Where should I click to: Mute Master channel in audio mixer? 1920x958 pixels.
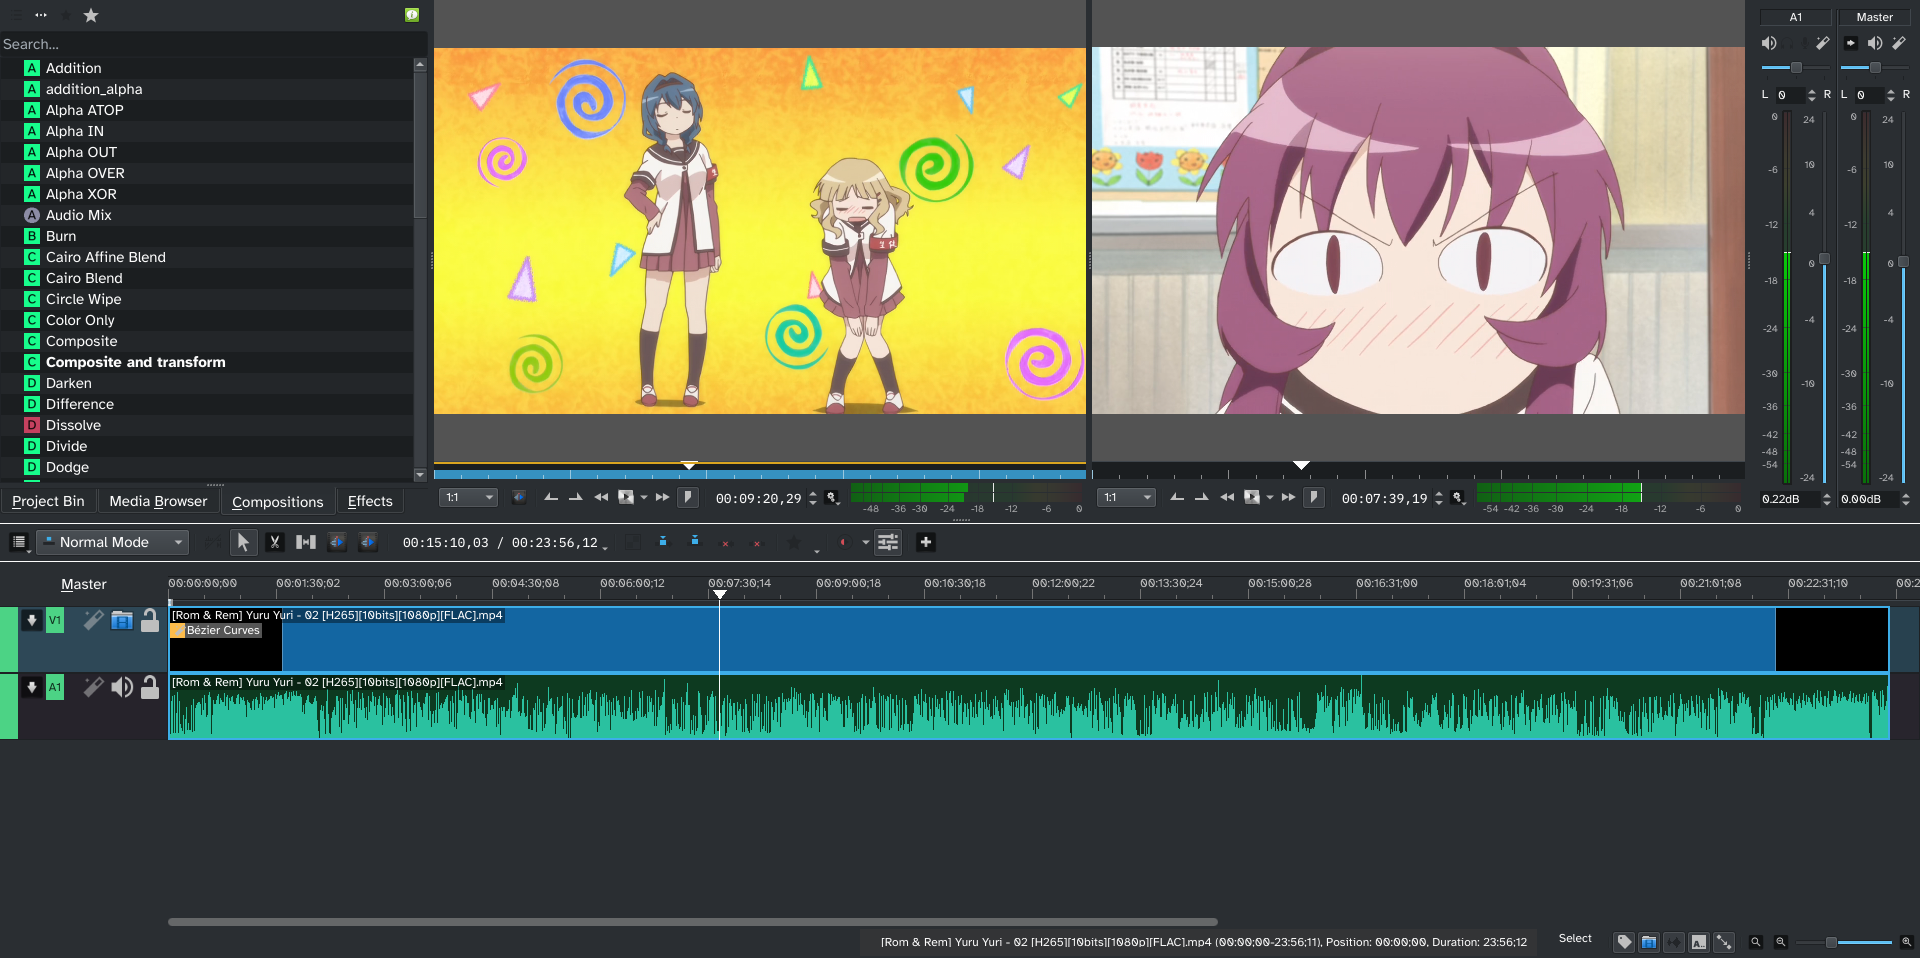coord(1875,43)
